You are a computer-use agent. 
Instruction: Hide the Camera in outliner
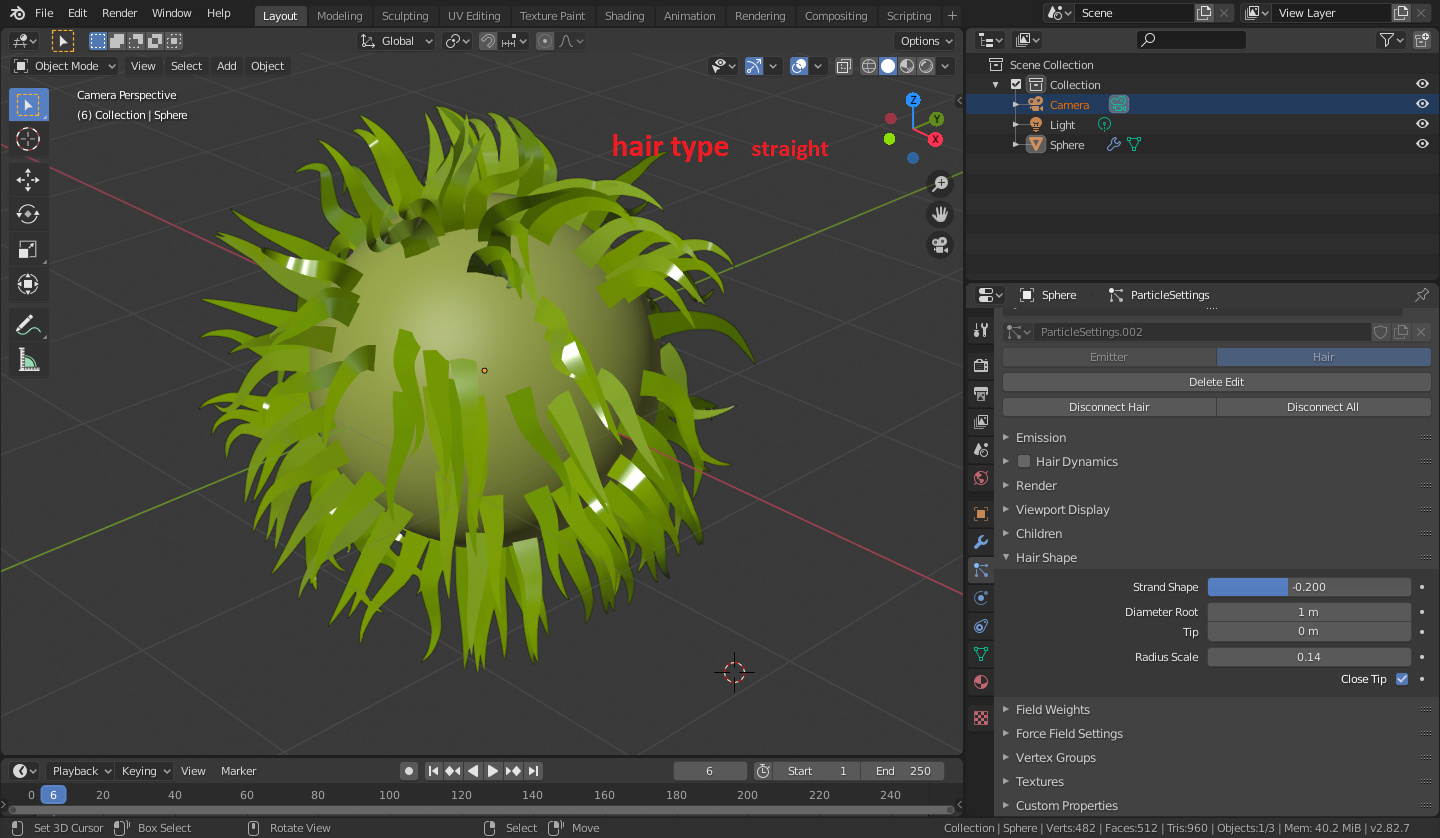pos(1422,104)
